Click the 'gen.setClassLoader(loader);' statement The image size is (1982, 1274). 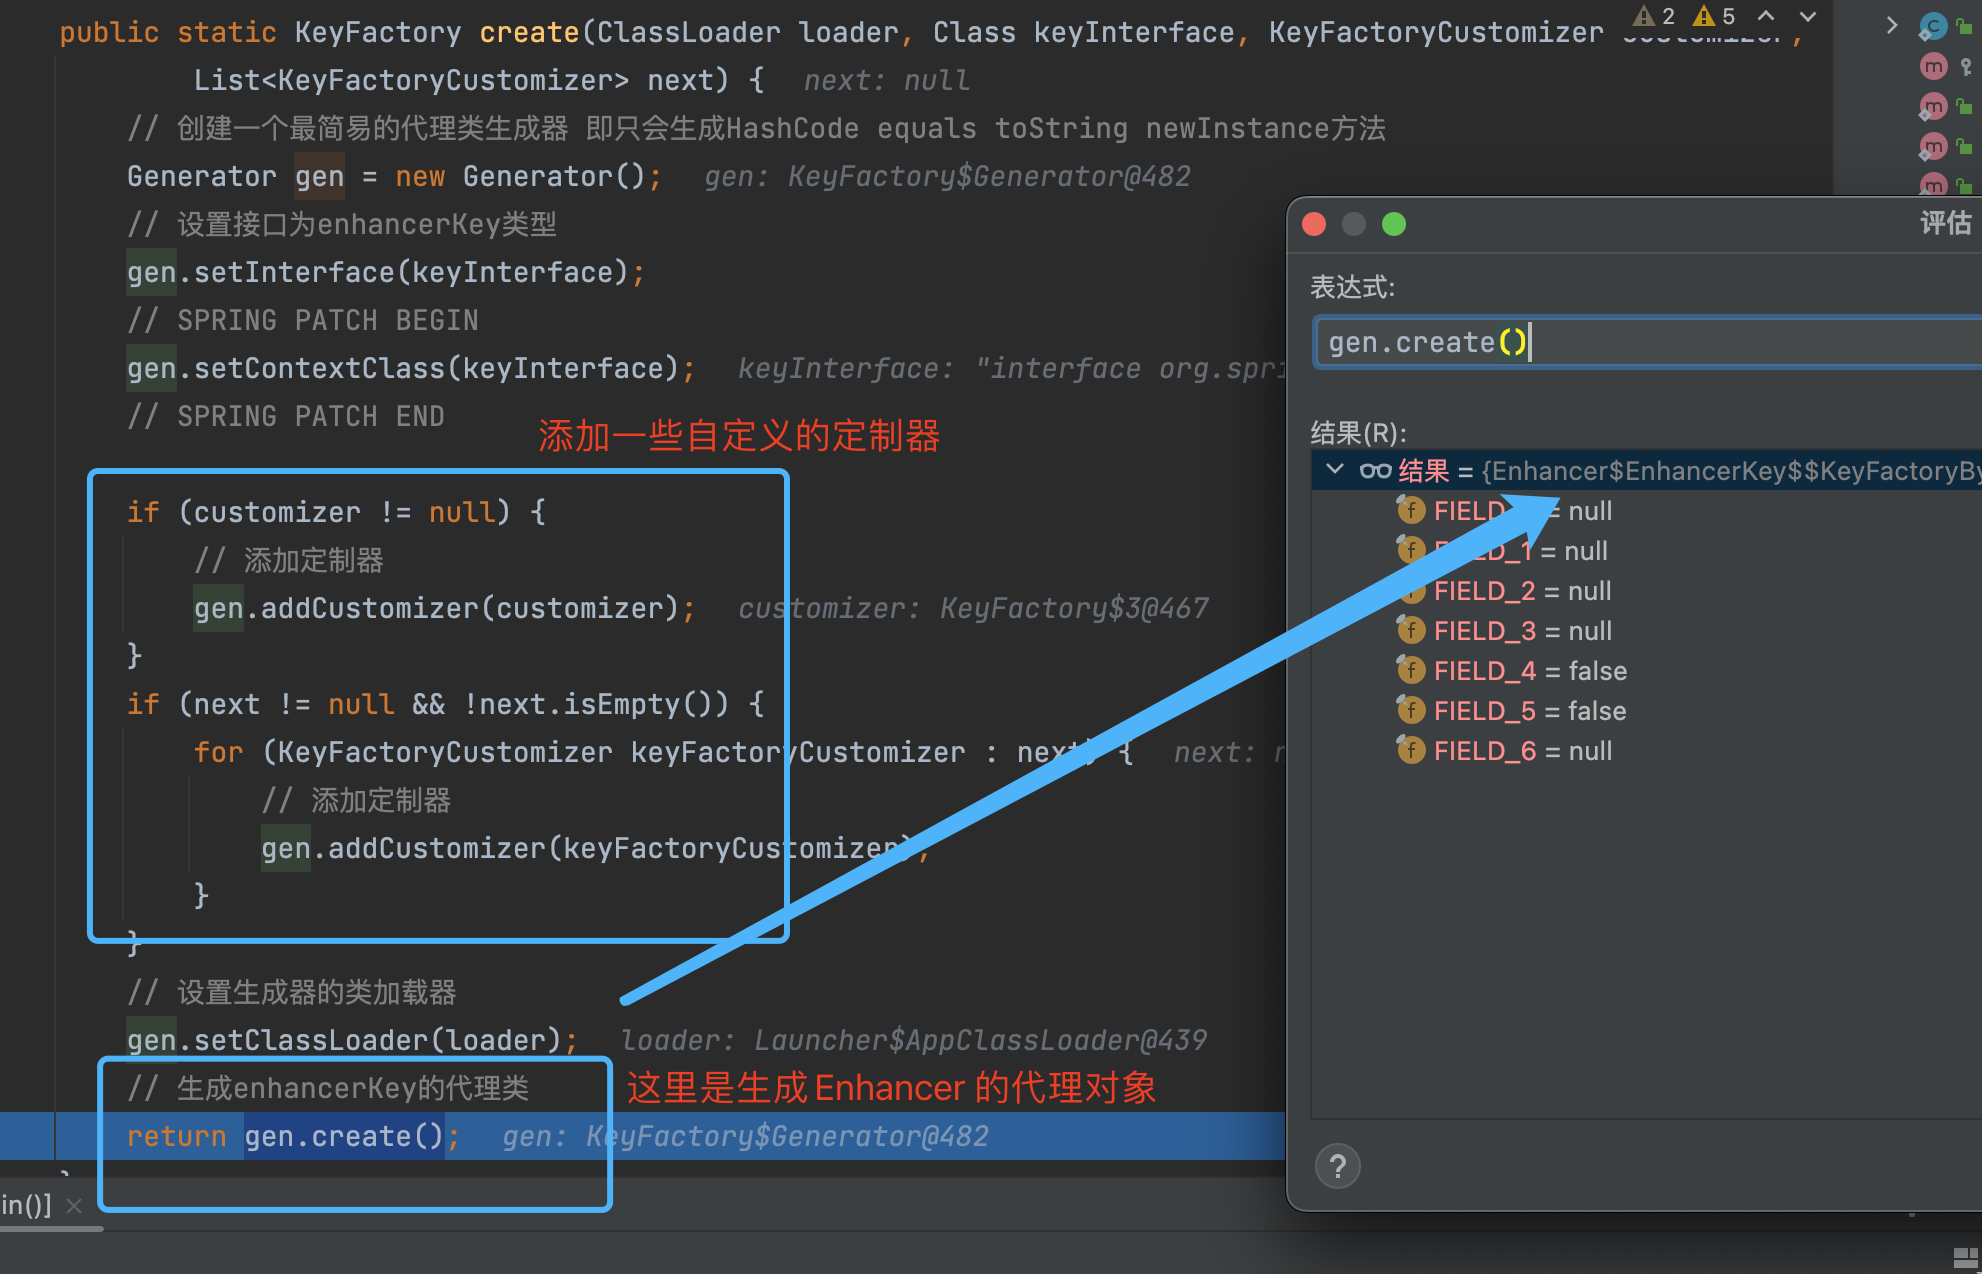[352, 1041]
